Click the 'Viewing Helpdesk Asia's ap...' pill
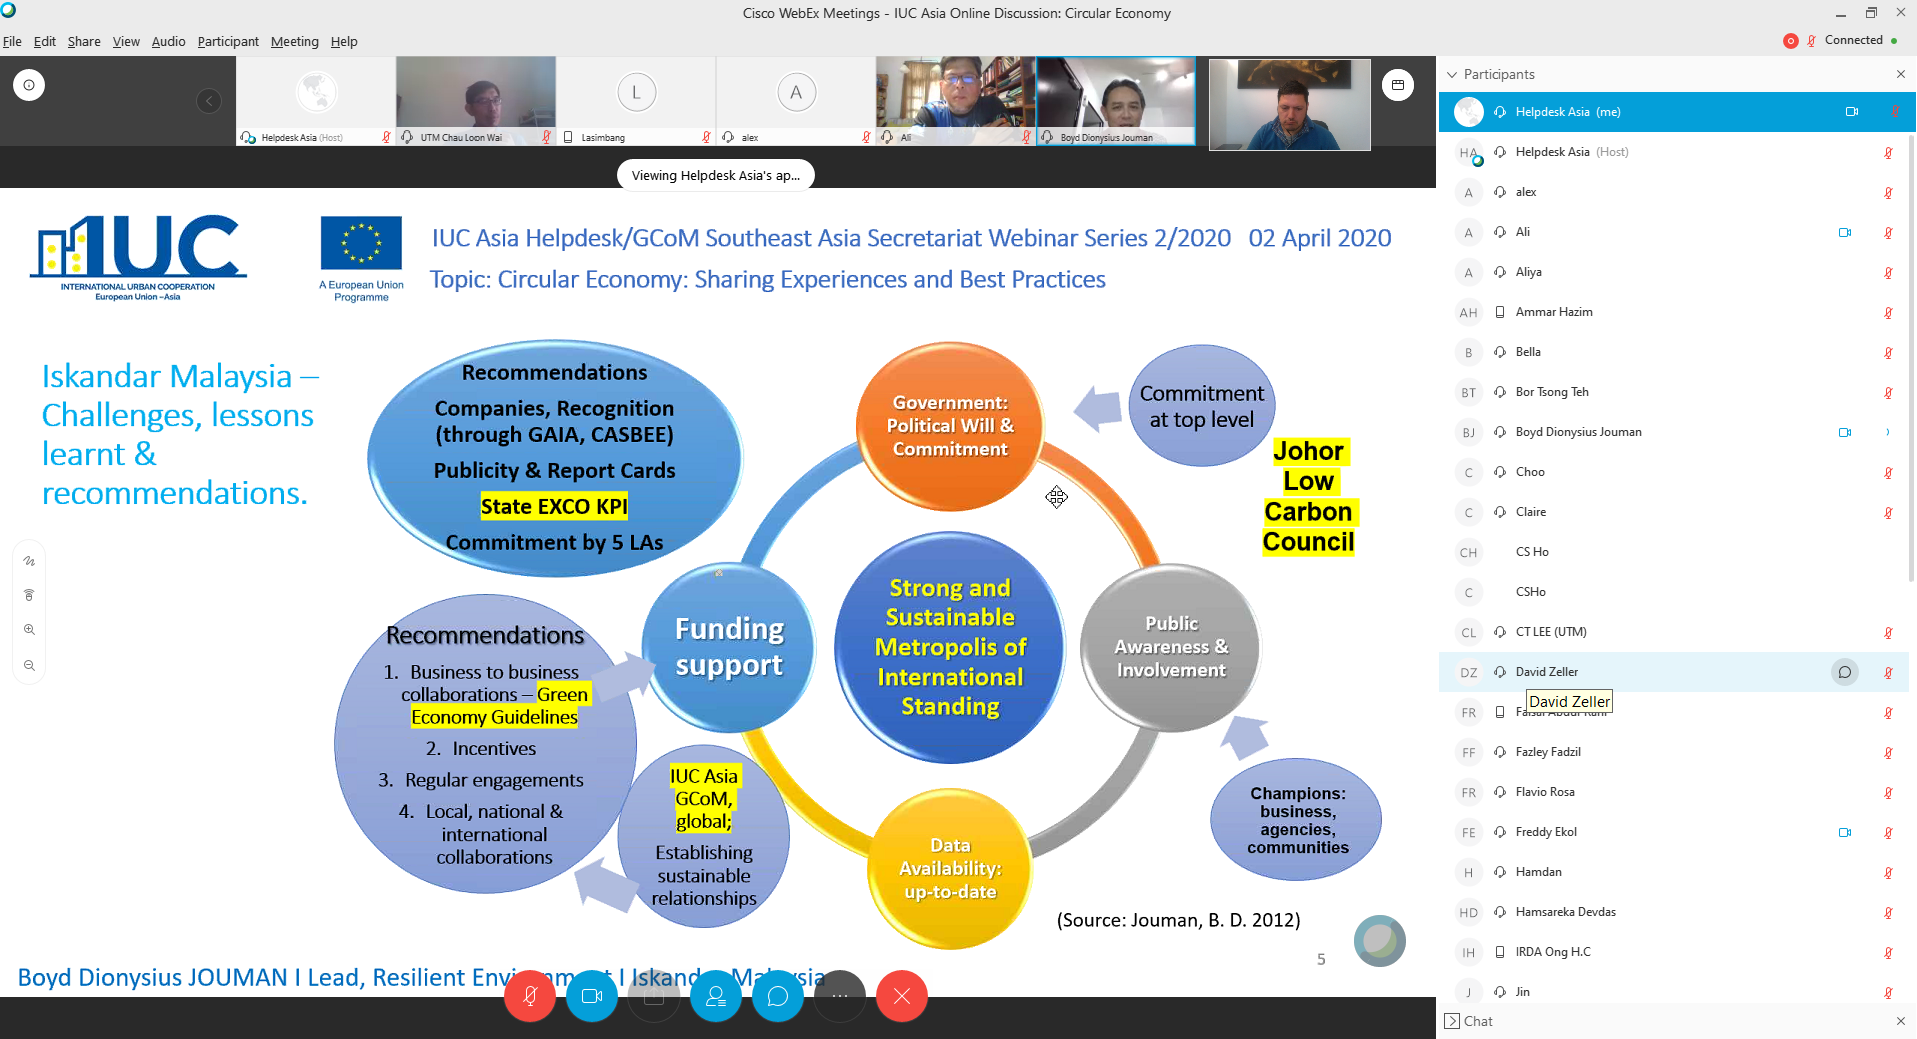Image resolution: width=1917 pixels, height=1039 pixels. [715, 175]
